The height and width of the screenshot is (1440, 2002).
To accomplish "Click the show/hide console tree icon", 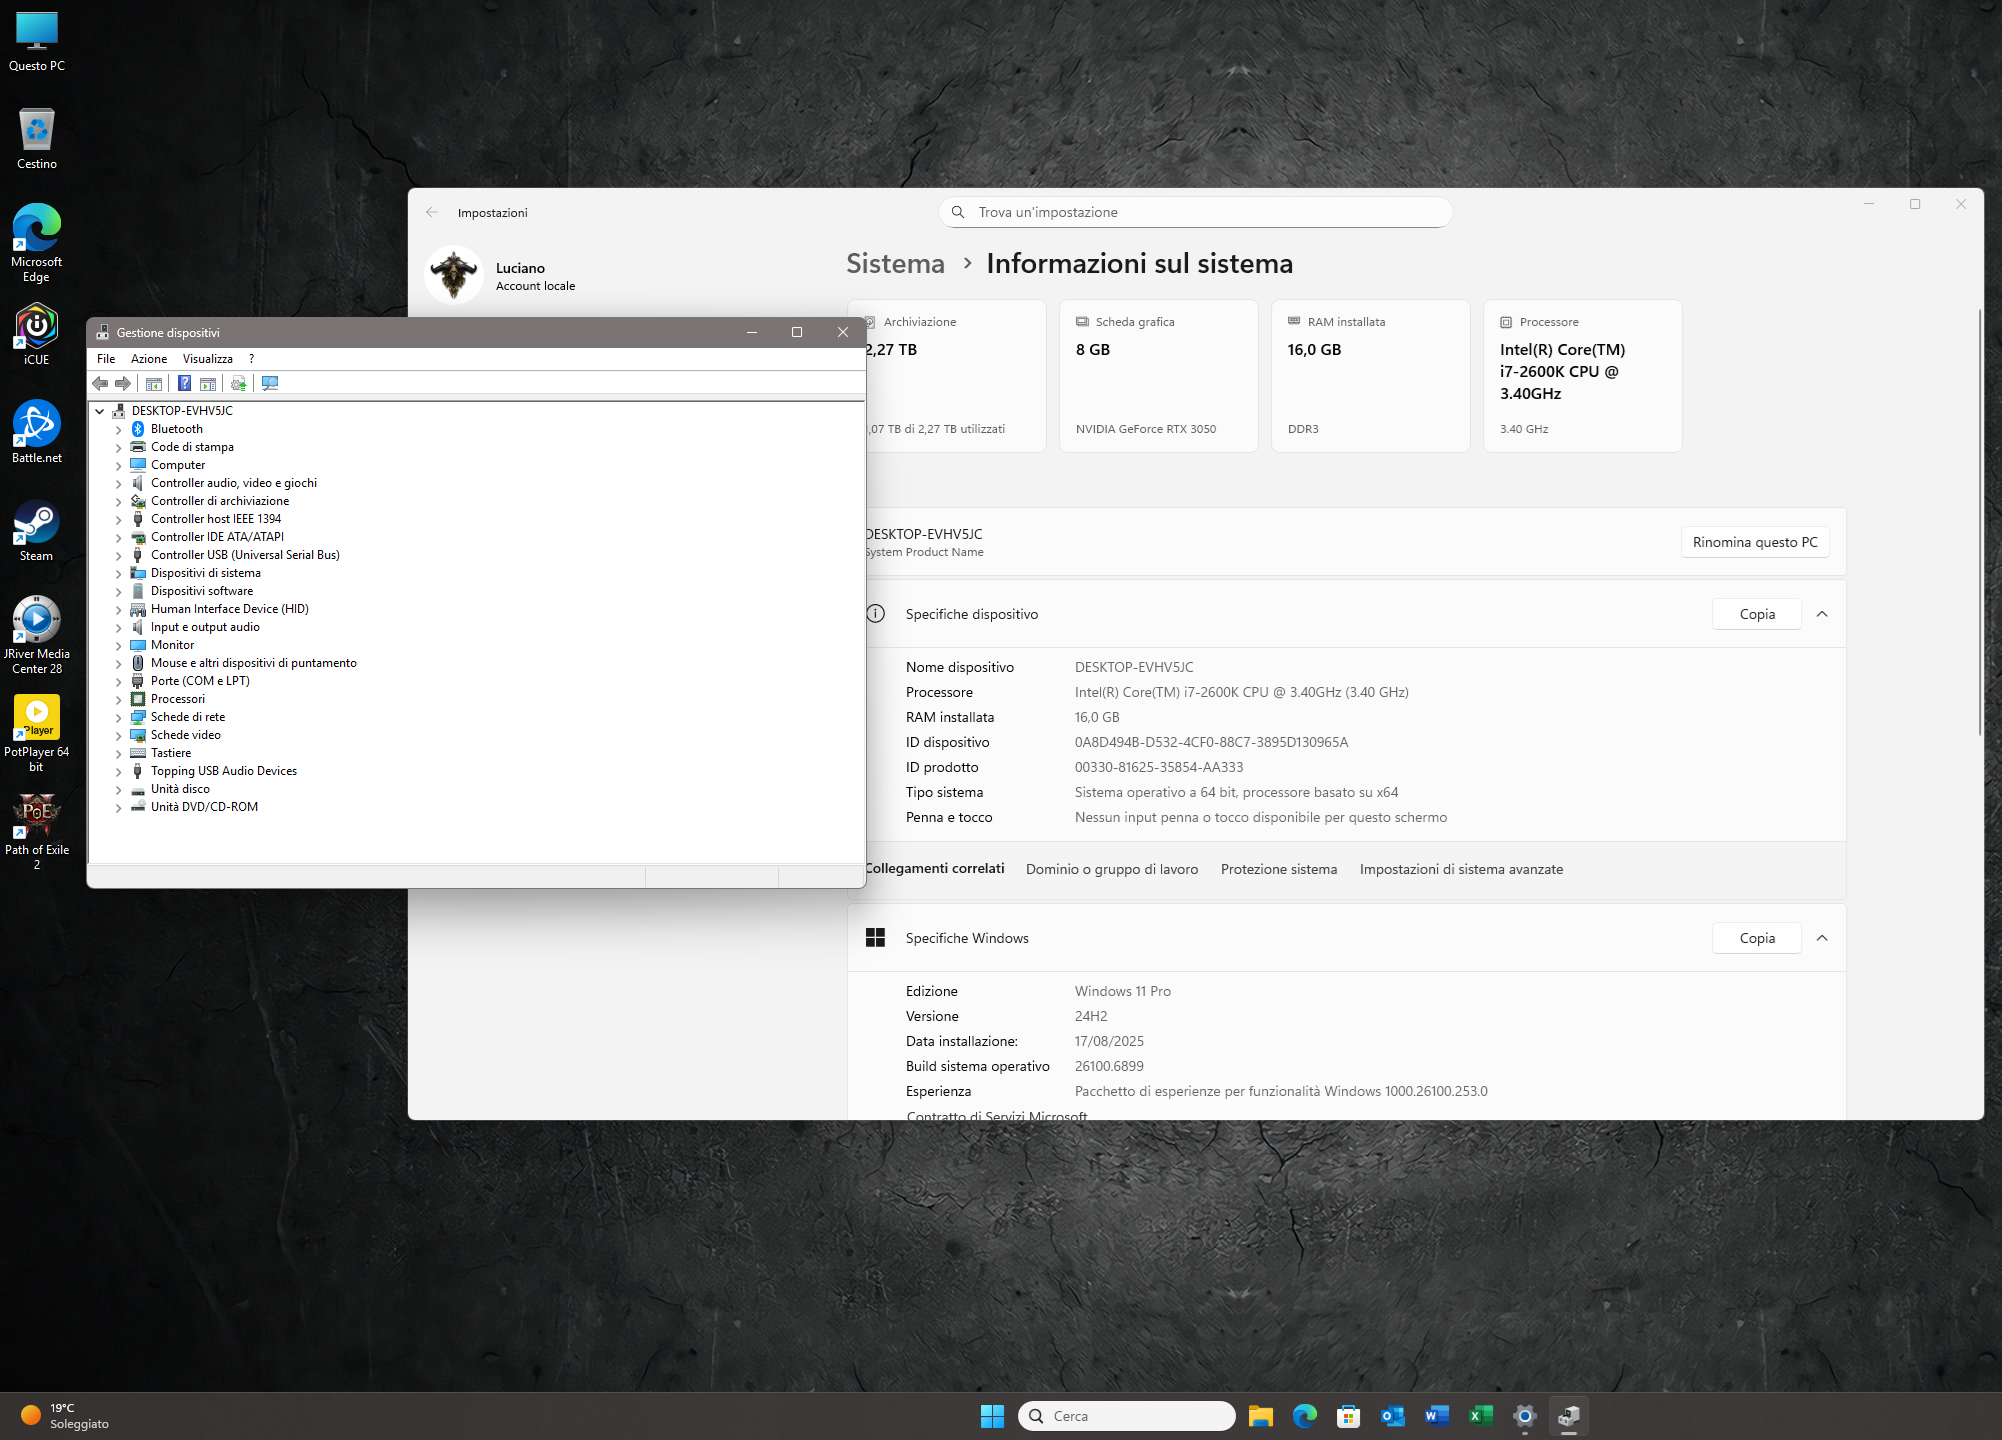I will click(x=153, y=383).
